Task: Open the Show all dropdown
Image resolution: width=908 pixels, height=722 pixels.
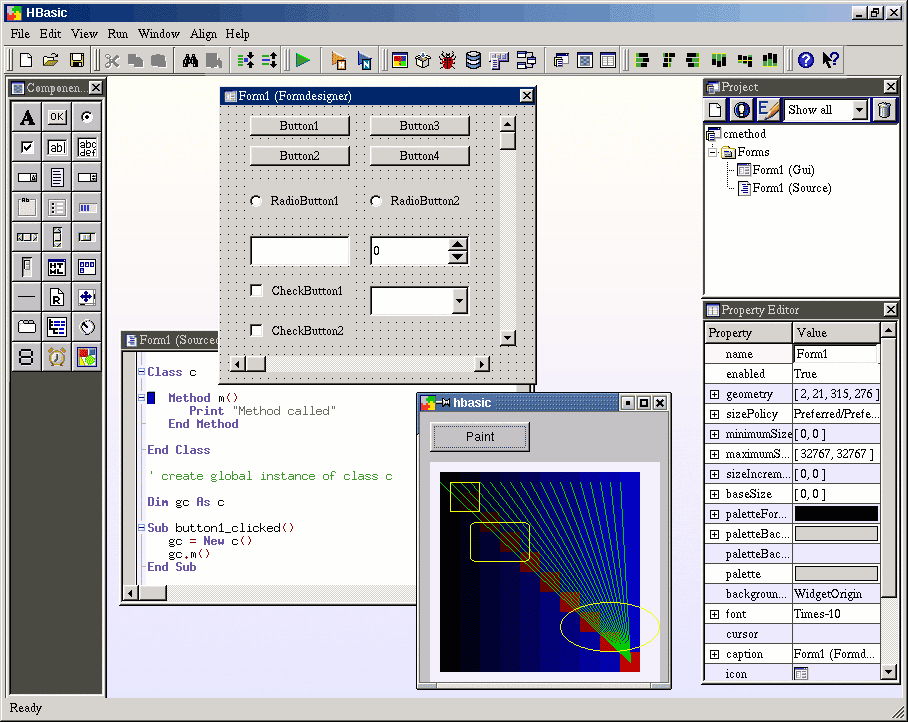Action: (859, 110)
